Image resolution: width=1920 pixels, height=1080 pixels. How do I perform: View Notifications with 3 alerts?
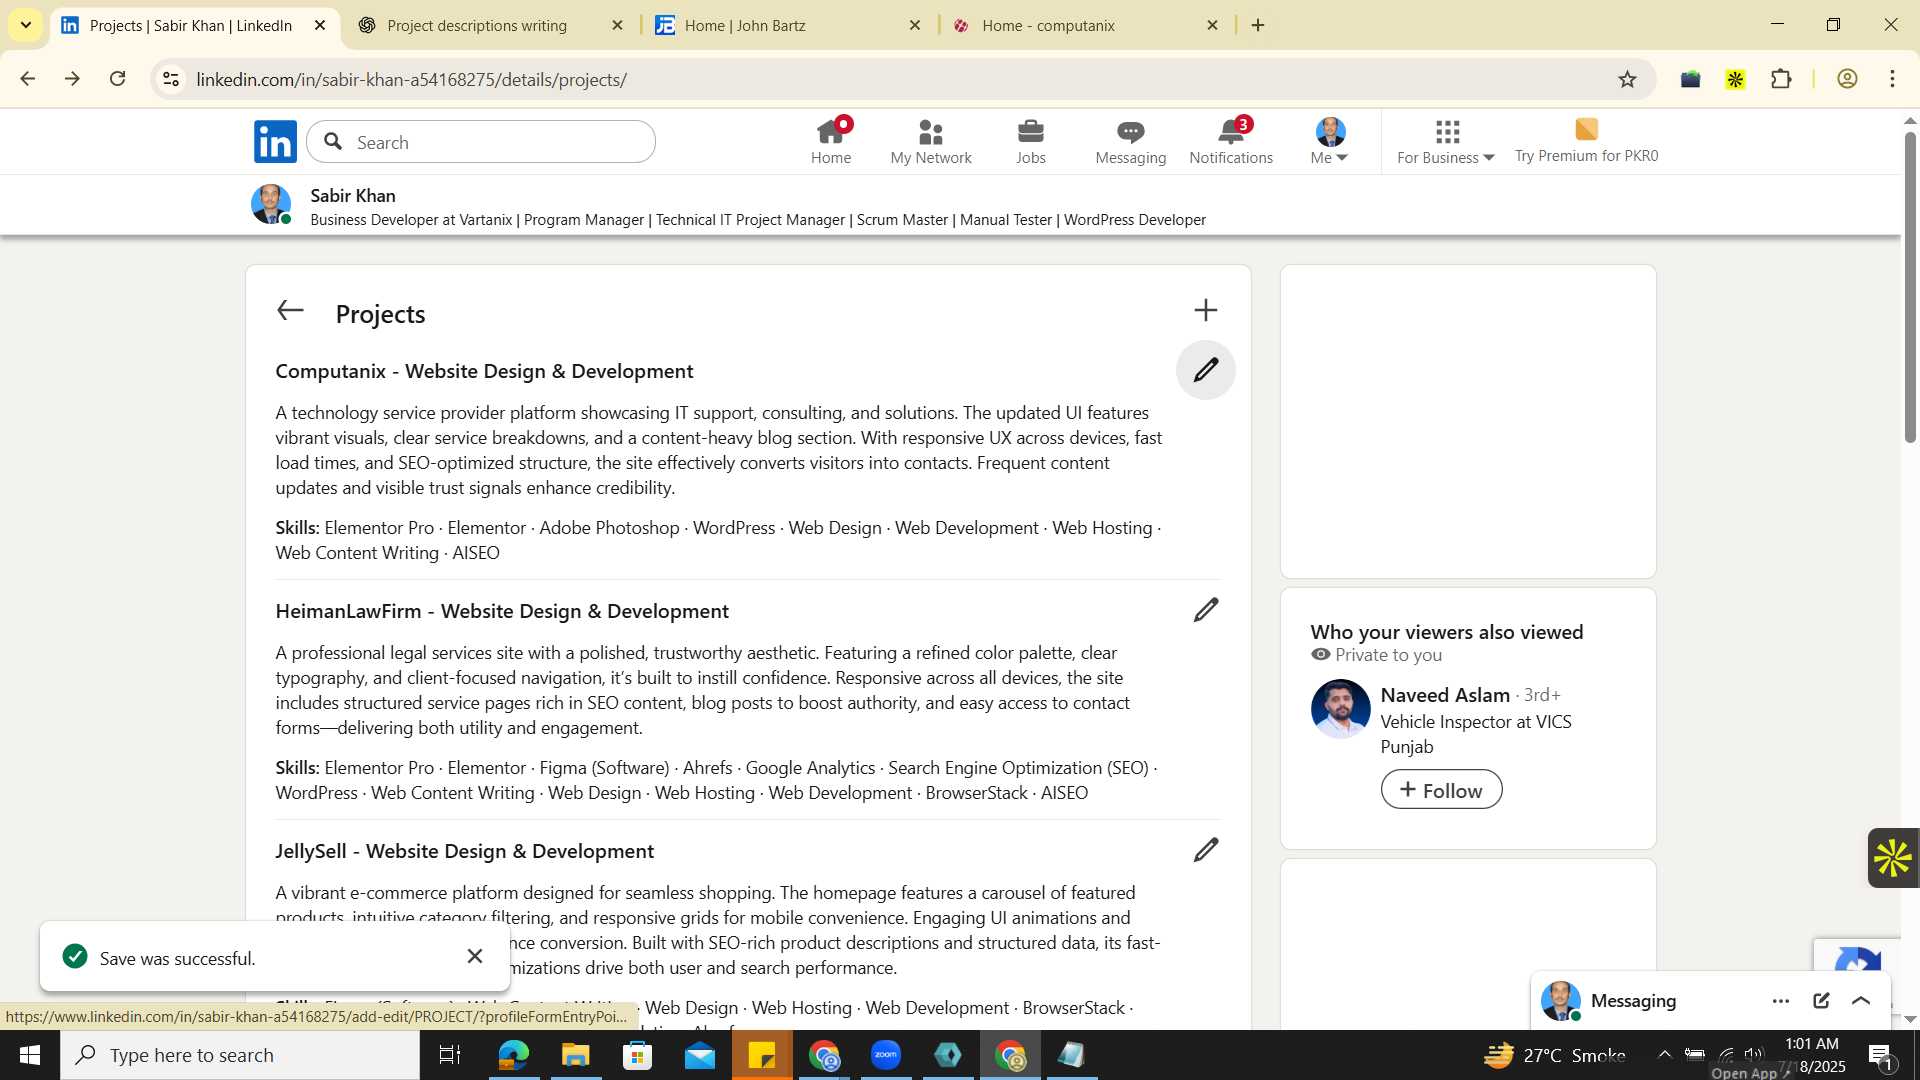click(x=1231, y=142)
